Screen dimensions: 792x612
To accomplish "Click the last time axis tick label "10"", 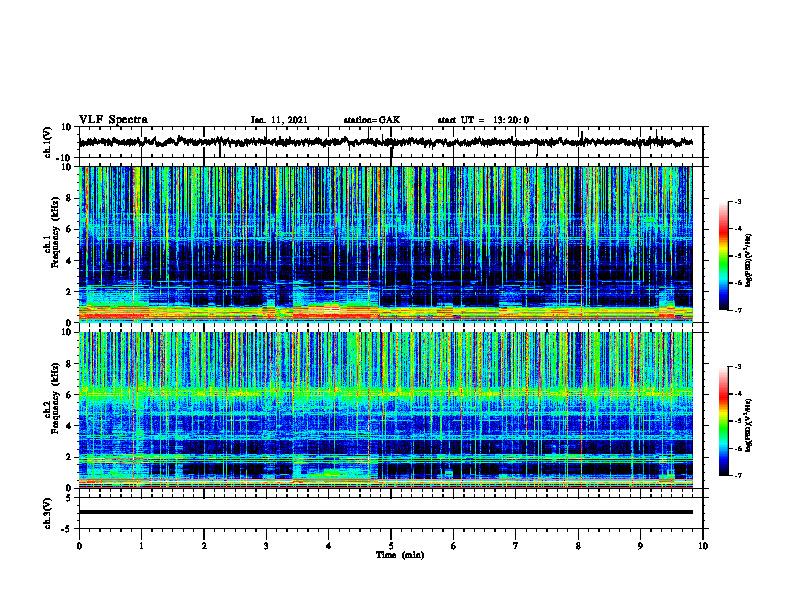I will tap(703, 546).
